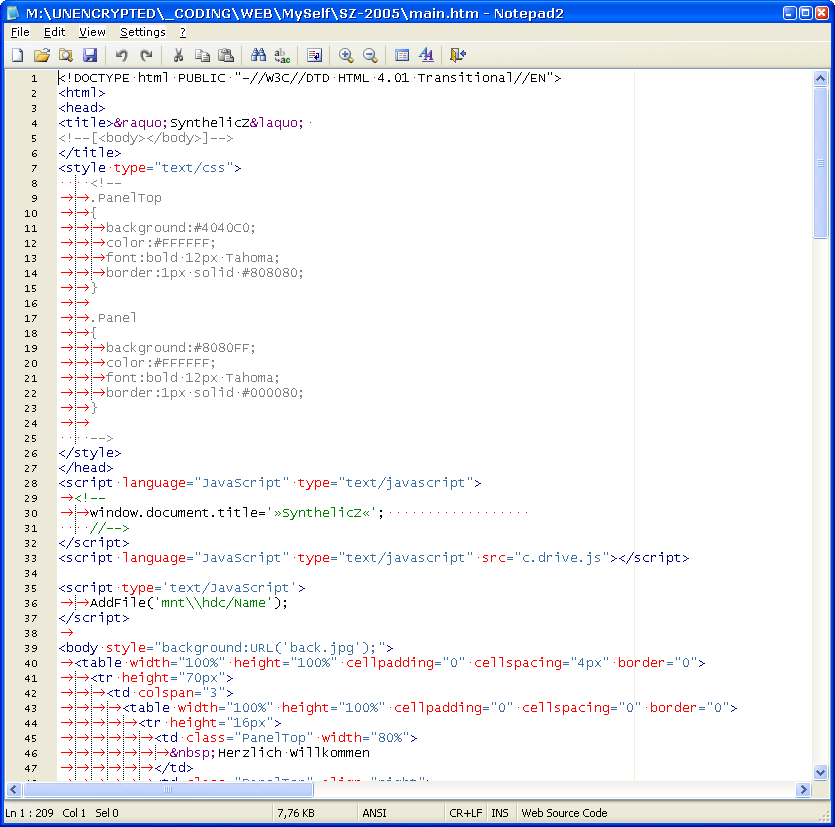835x827 pixels.
Task: Open the View menu
Action: (92, 32)
